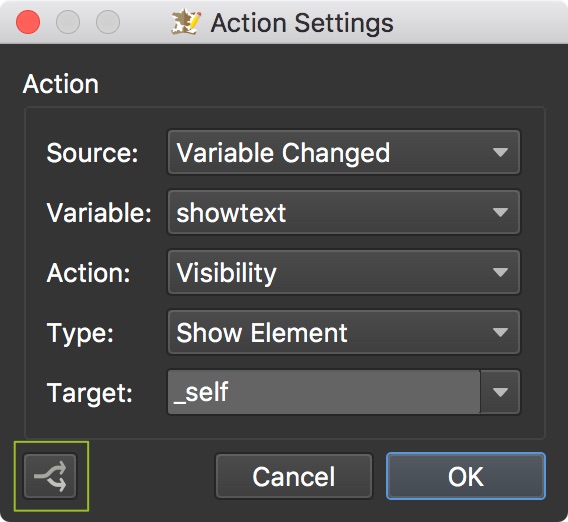Click into the Target field containing _self
The width and height of the screenshot is (568, 522).
pyautogui.click(x=324, y=392)
